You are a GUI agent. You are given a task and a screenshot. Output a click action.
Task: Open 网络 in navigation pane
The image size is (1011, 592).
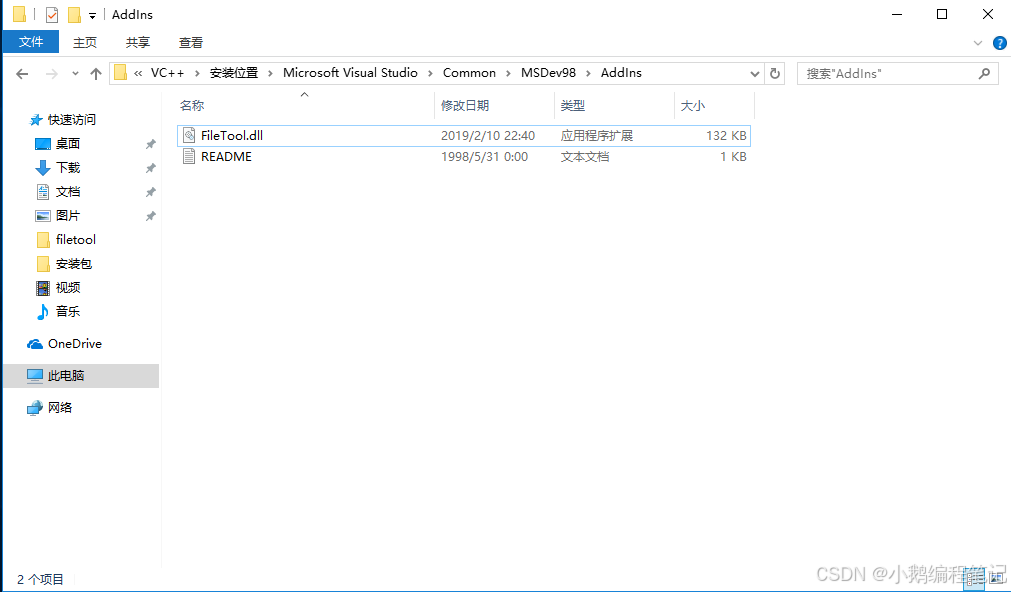[59, 408]
